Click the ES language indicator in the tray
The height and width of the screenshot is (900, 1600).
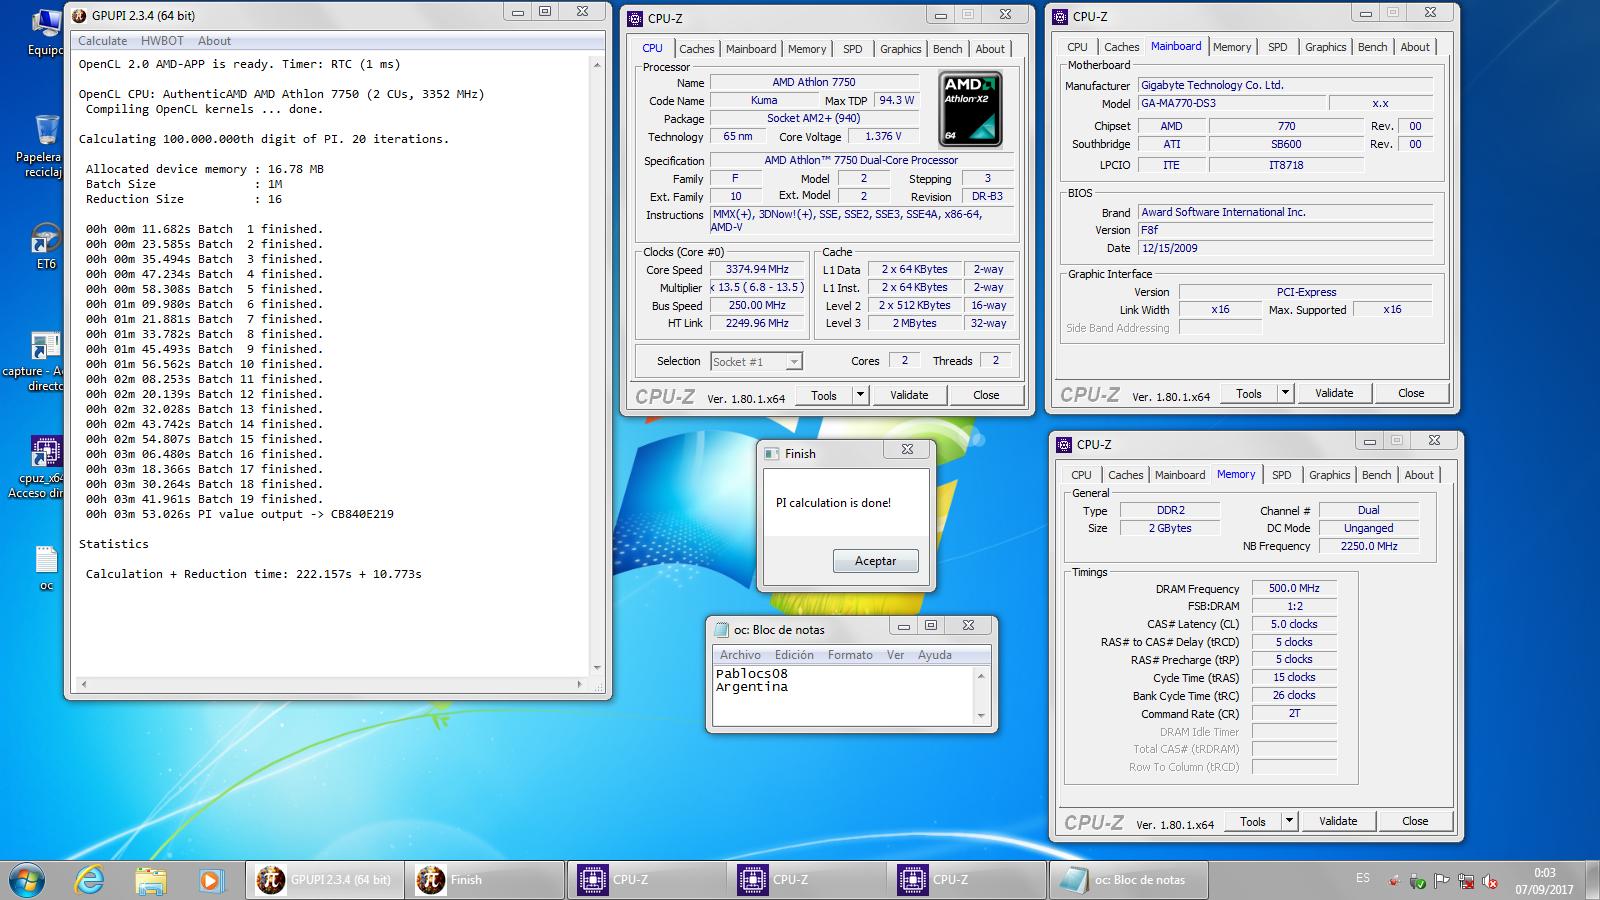click(x=1363, y=878)
